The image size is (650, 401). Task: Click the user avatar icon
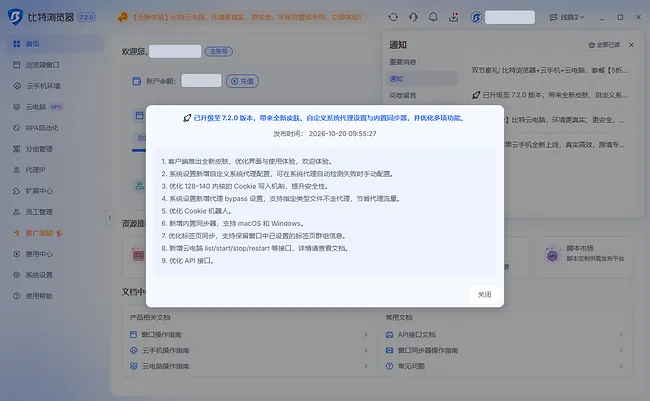pyautogui.click(x=476, y=17)
